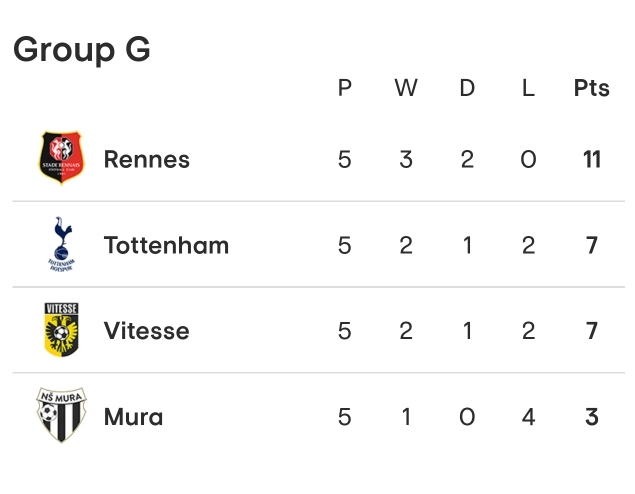Click Mura's losses value of 4

click(x=528, y=417)
